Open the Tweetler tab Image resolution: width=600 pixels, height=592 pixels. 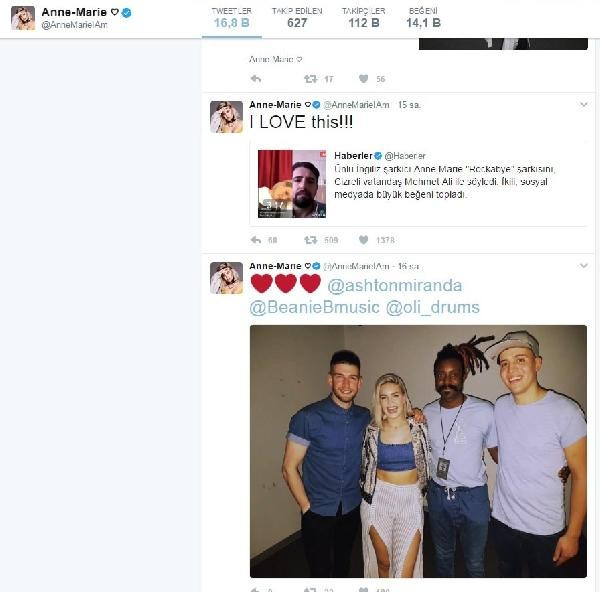[x=232, y=18]
